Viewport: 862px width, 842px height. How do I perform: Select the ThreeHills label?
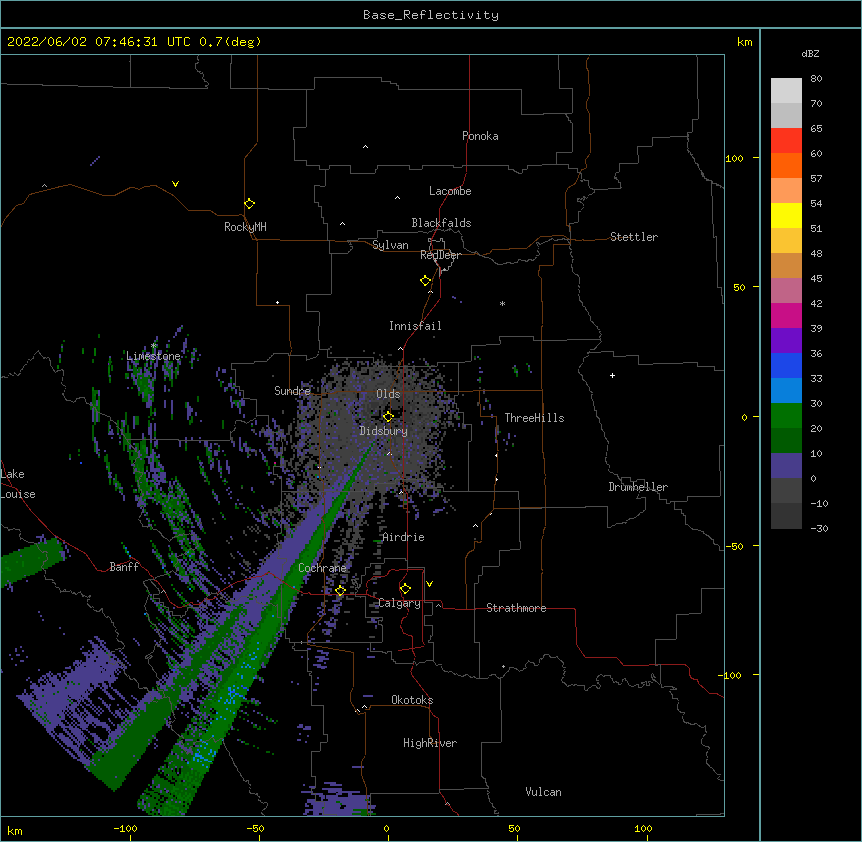[x=534, y=418]
